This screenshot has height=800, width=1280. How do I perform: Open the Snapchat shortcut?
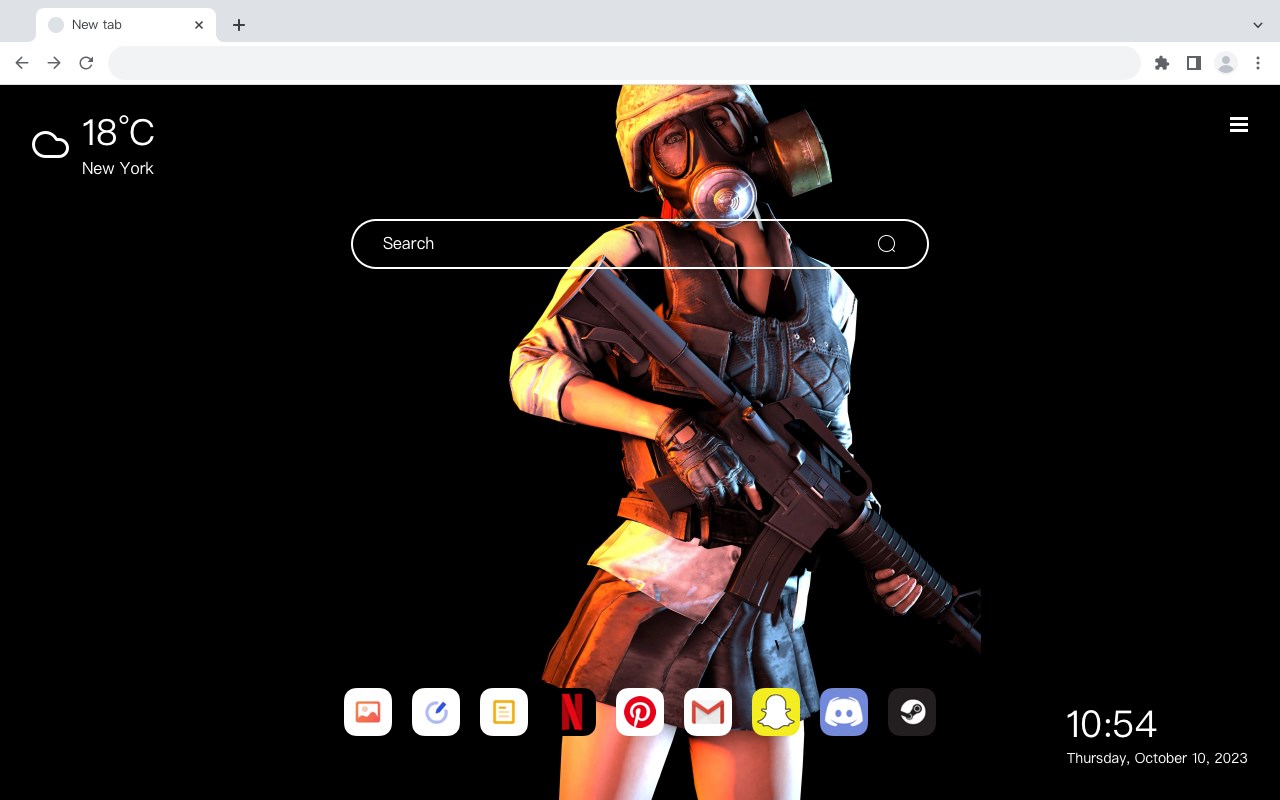(x=776, y=712)
